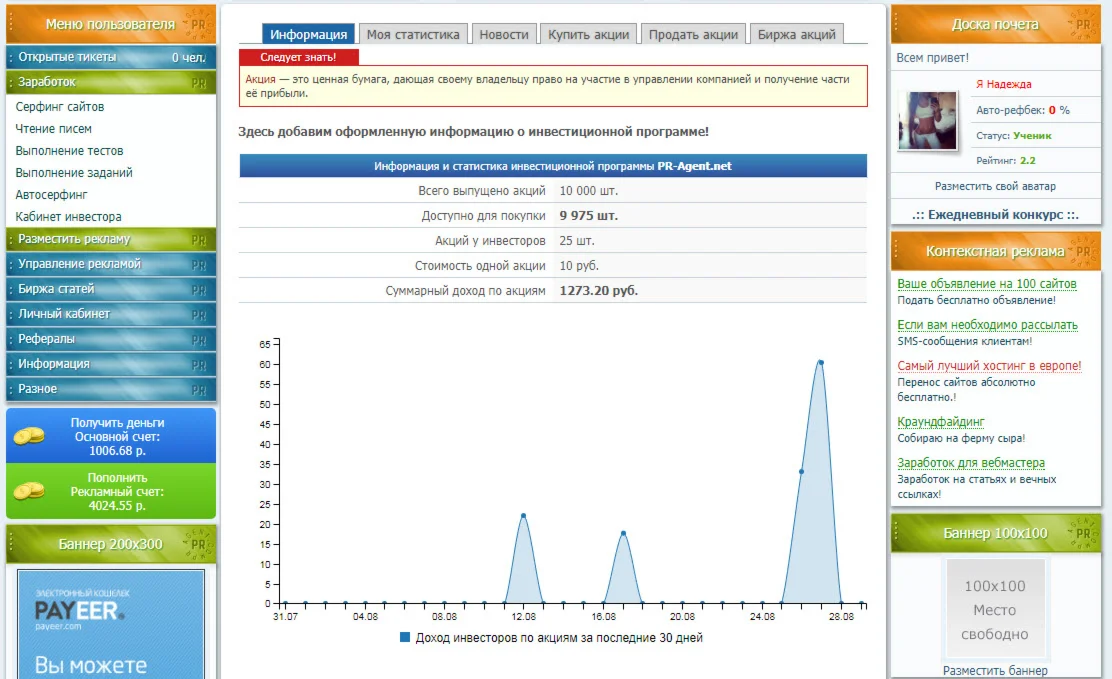Click the 9 975 шт. value
Image resolution: width=1112 pixels, height=679 pixels.
(x=589, y=216)
